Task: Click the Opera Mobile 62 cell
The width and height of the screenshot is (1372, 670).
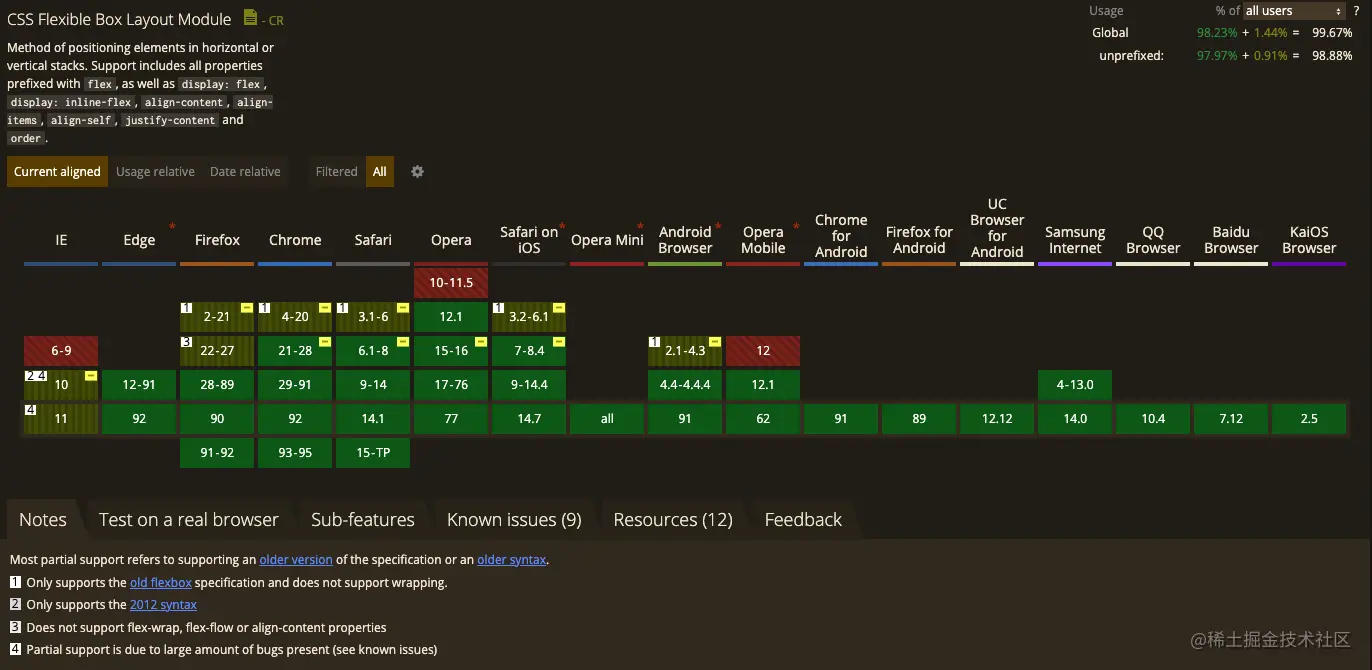Action: click(763, 419)
